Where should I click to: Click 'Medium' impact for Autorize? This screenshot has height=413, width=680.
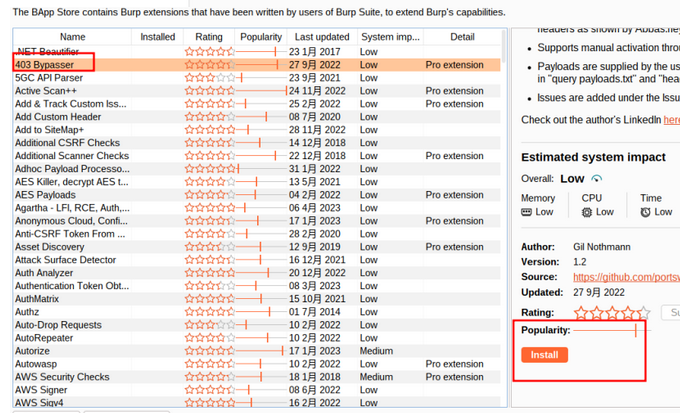376,351
